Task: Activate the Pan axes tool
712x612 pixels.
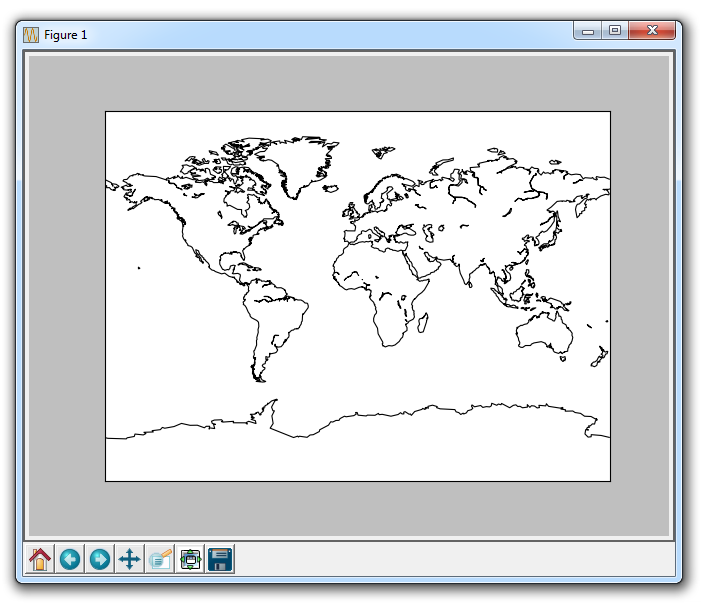Action: coord(130,559)
